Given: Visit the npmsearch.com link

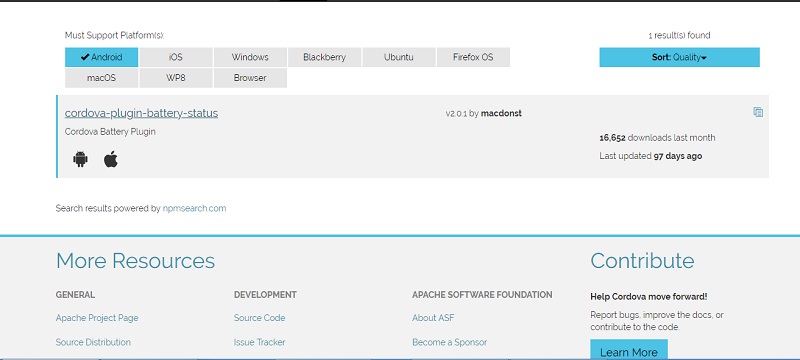Looking at the screenshot, I should (x=194, y=208).
